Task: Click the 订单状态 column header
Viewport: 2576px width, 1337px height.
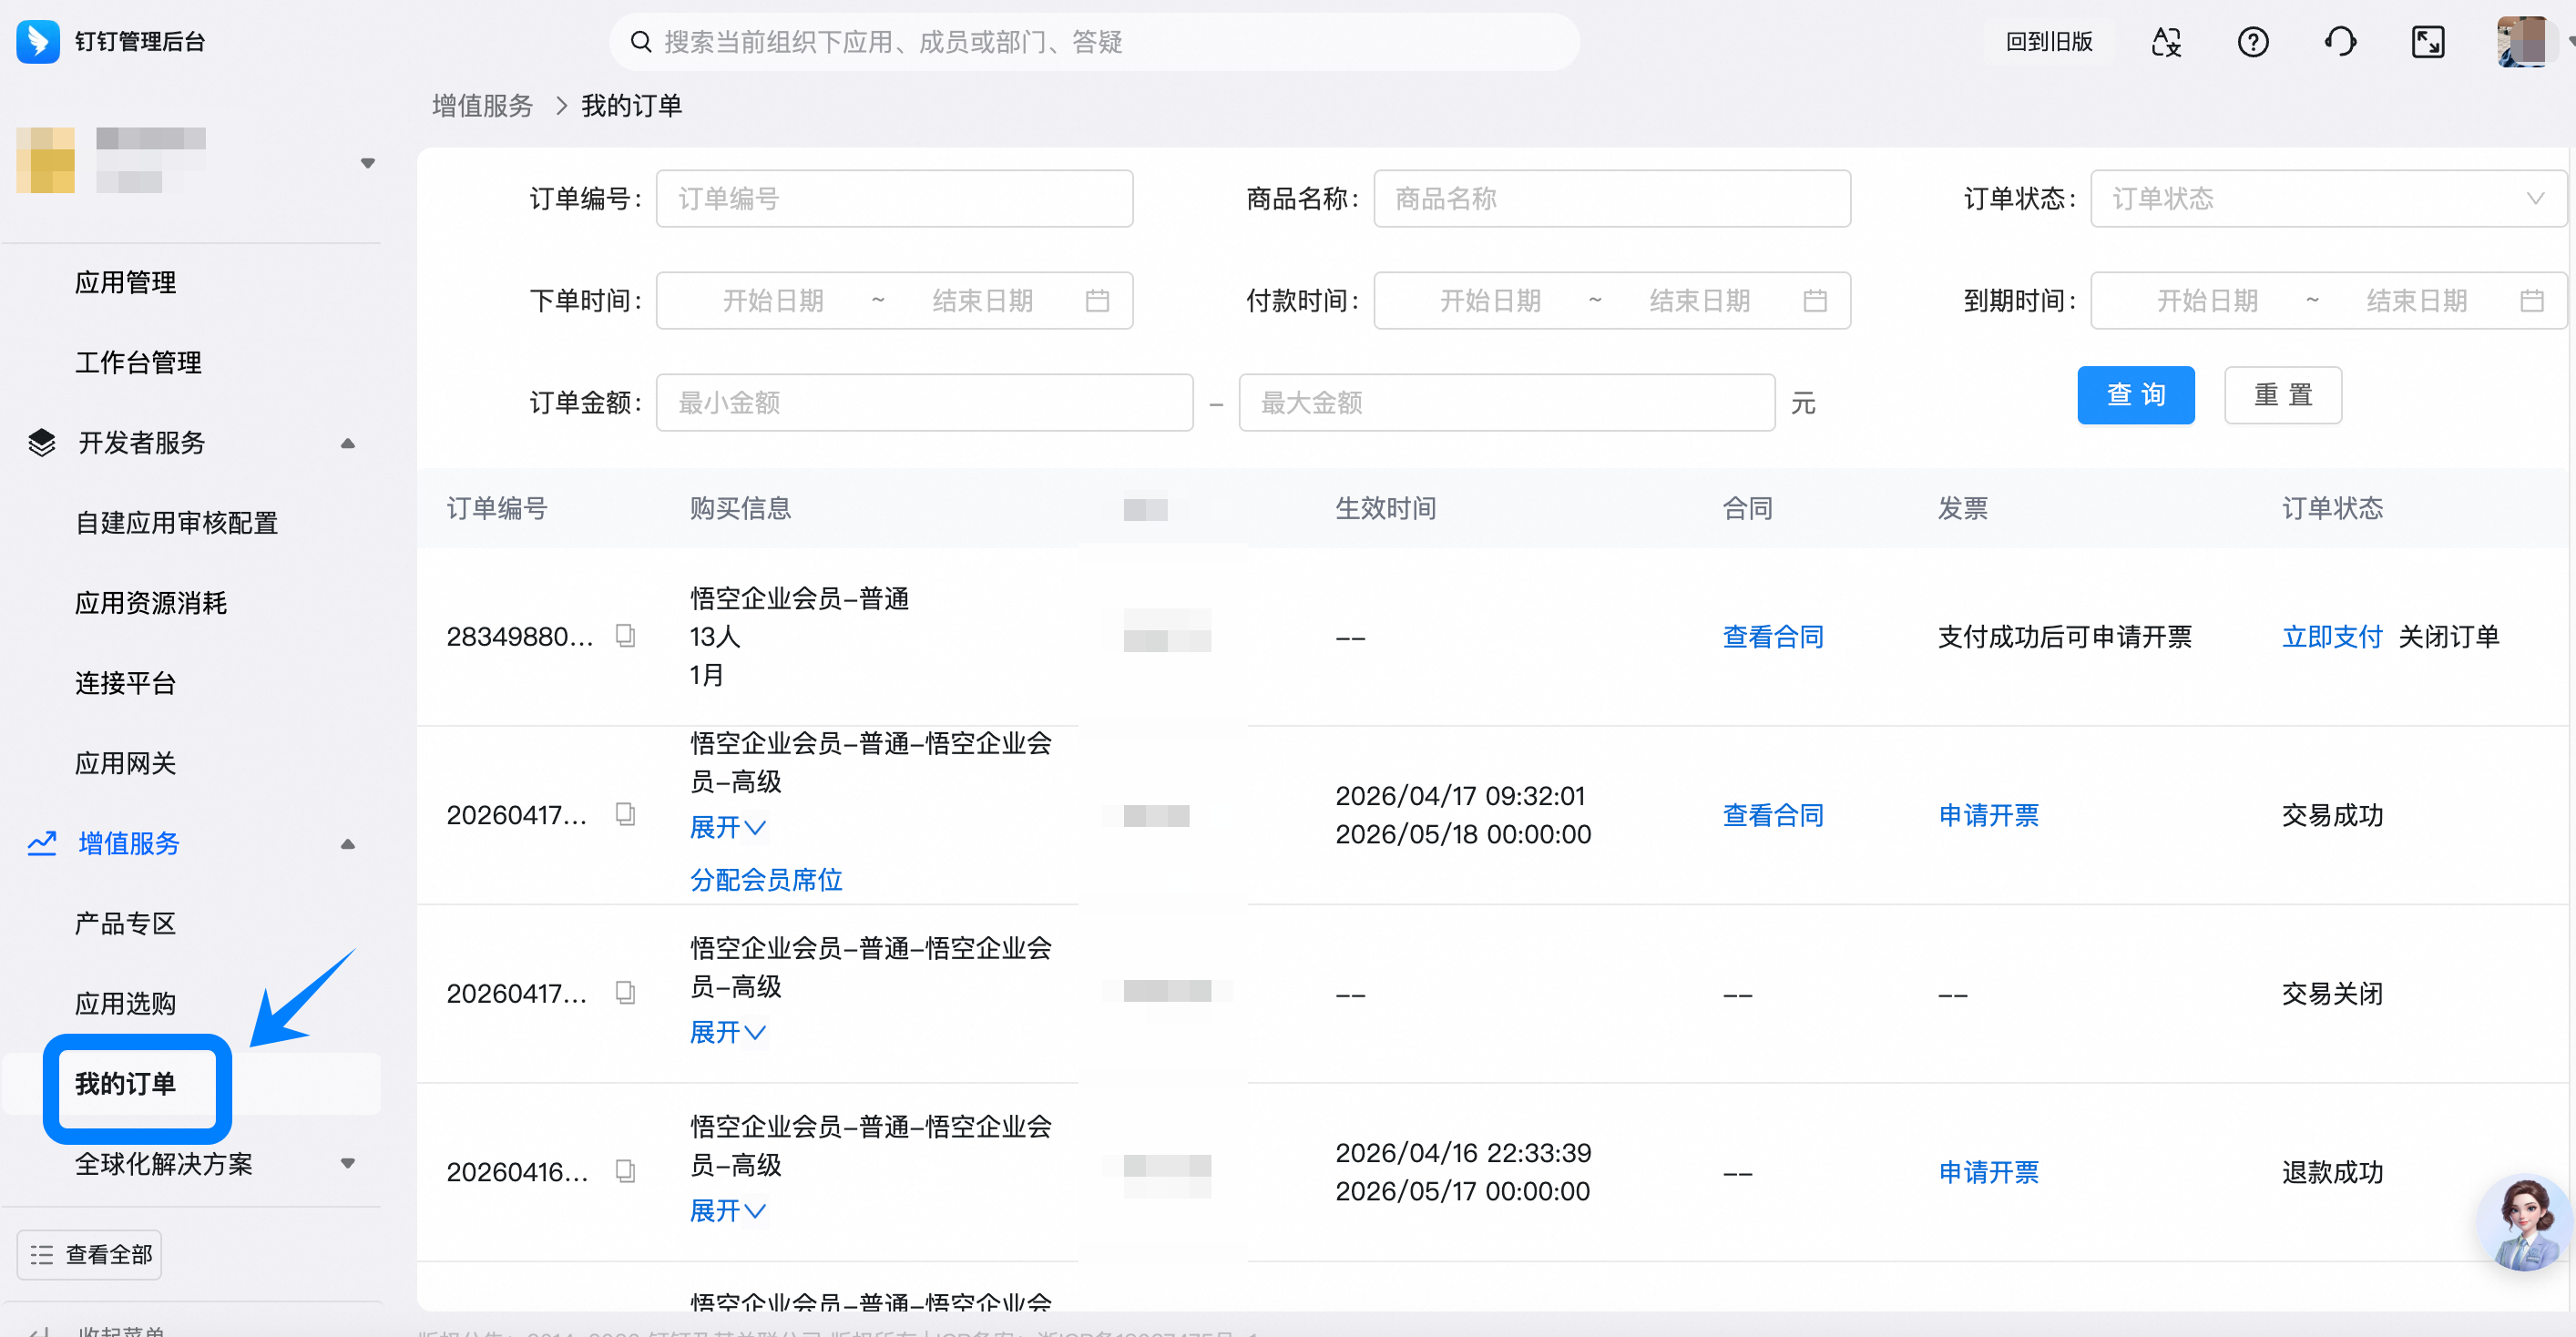Action: point(2332,508)
